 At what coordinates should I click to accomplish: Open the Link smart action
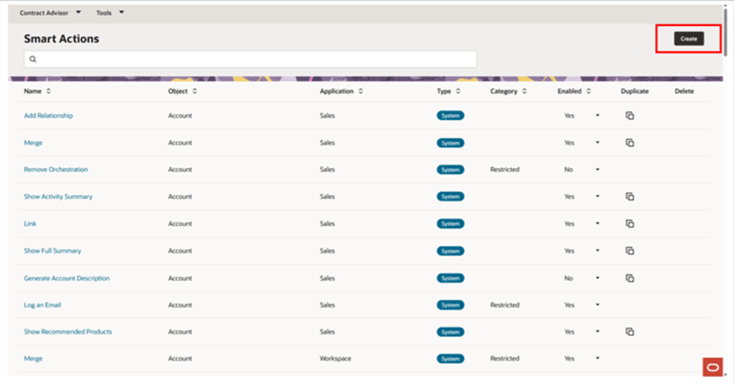(x=30, y=224)
